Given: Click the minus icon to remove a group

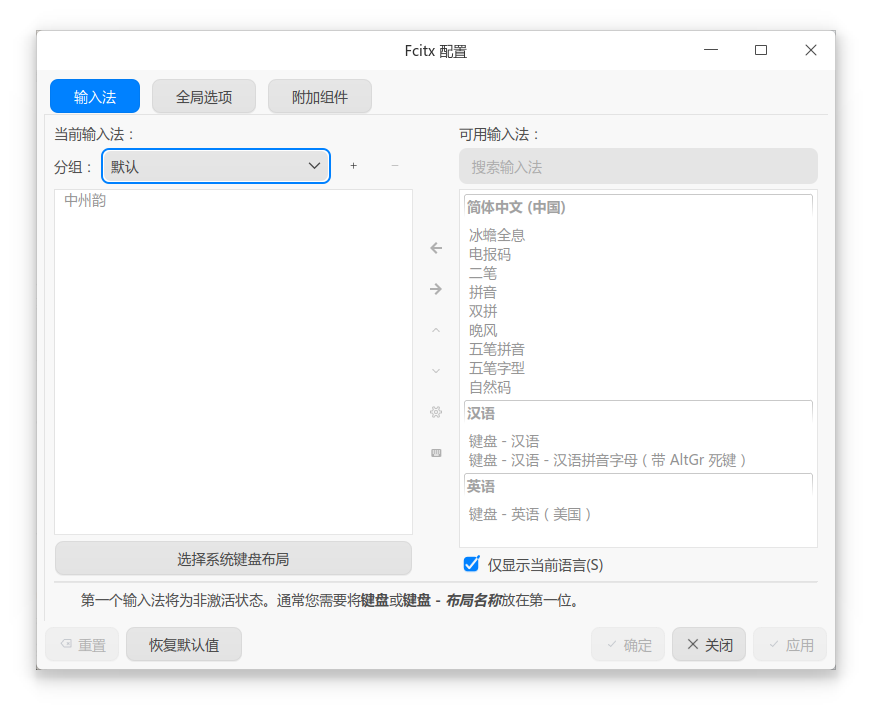Looking at the screenshot, I should [x=394, y=166].
